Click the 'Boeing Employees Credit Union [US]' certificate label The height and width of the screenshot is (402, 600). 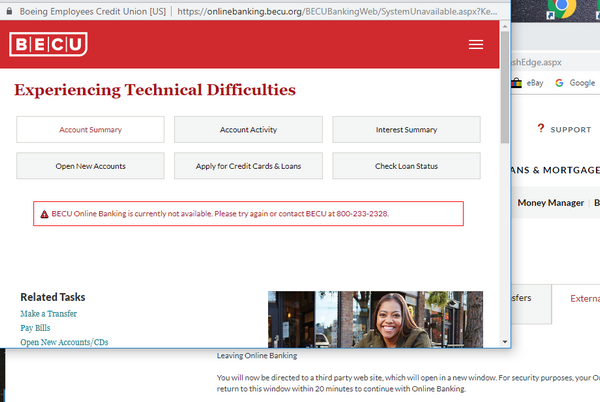[93, 11]
